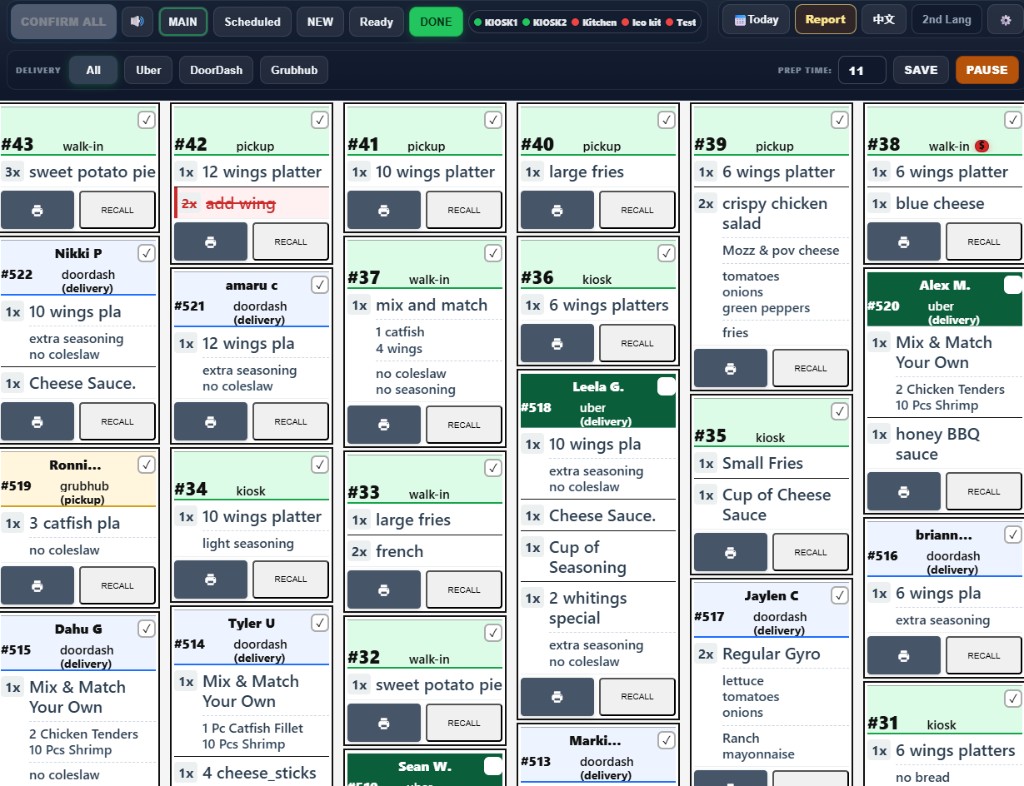
Task: Save the prep time
Action: coord(921,70)
